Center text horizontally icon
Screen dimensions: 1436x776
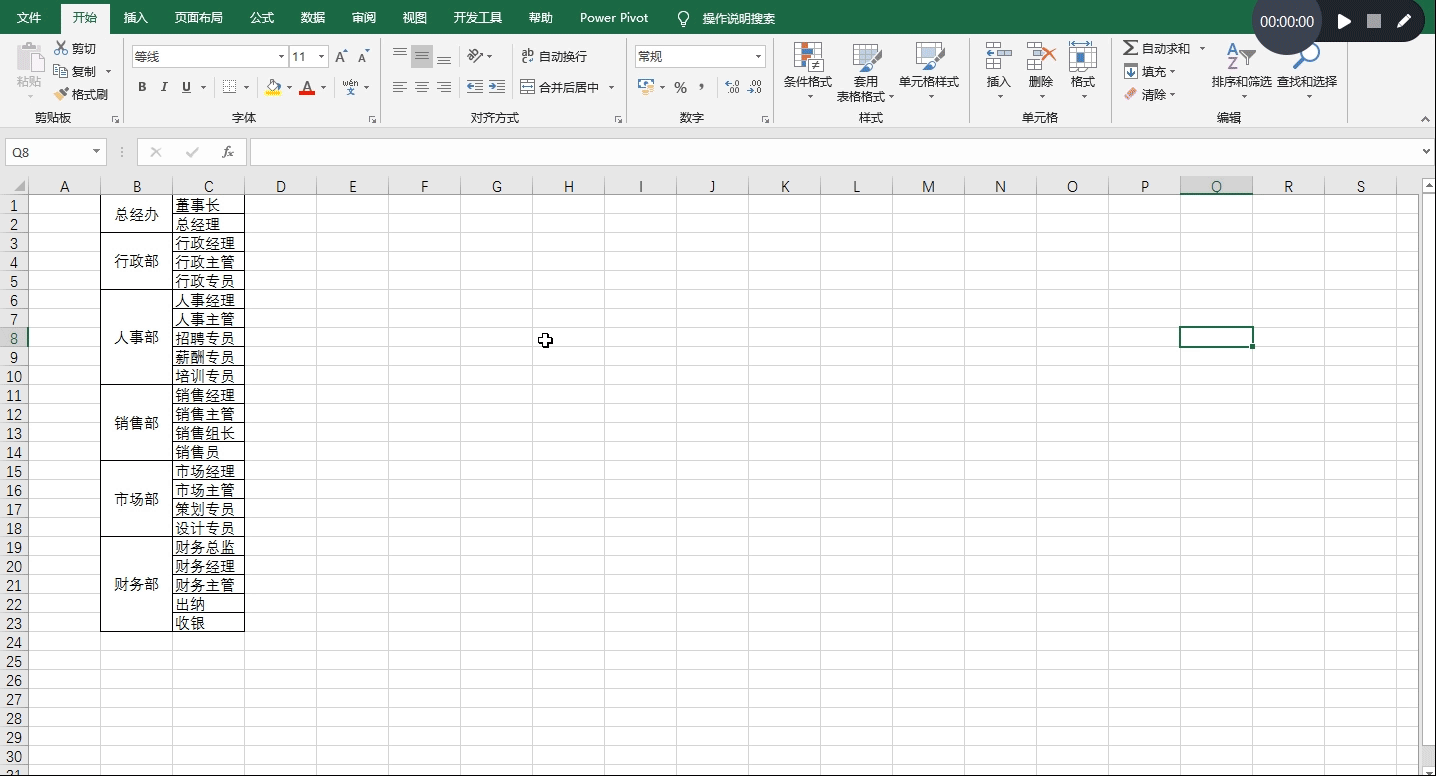tap(422, 87)
